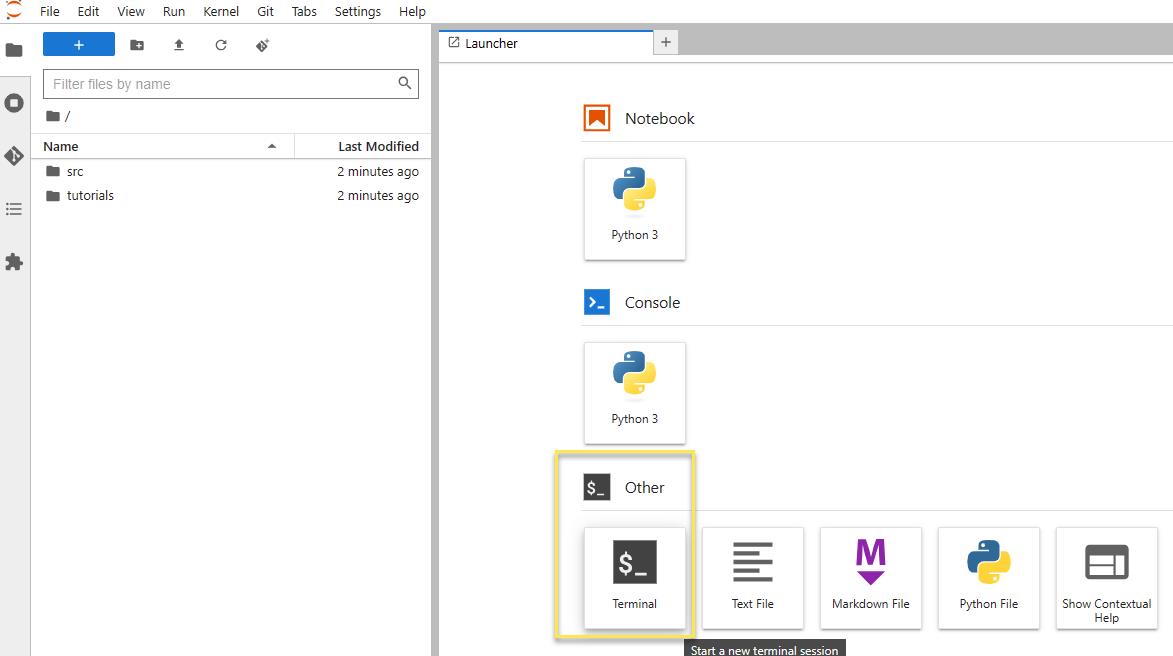
Task: Refresh the file browser list
Action: [x=221, y=45]
